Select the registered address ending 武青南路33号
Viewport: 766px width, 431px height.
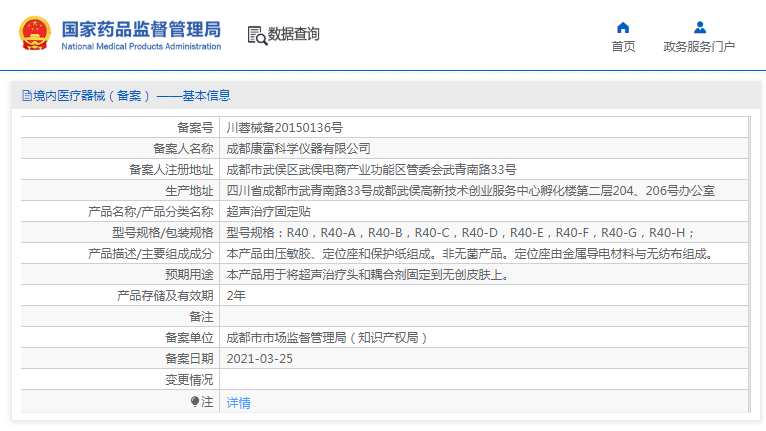pos(371,170)
